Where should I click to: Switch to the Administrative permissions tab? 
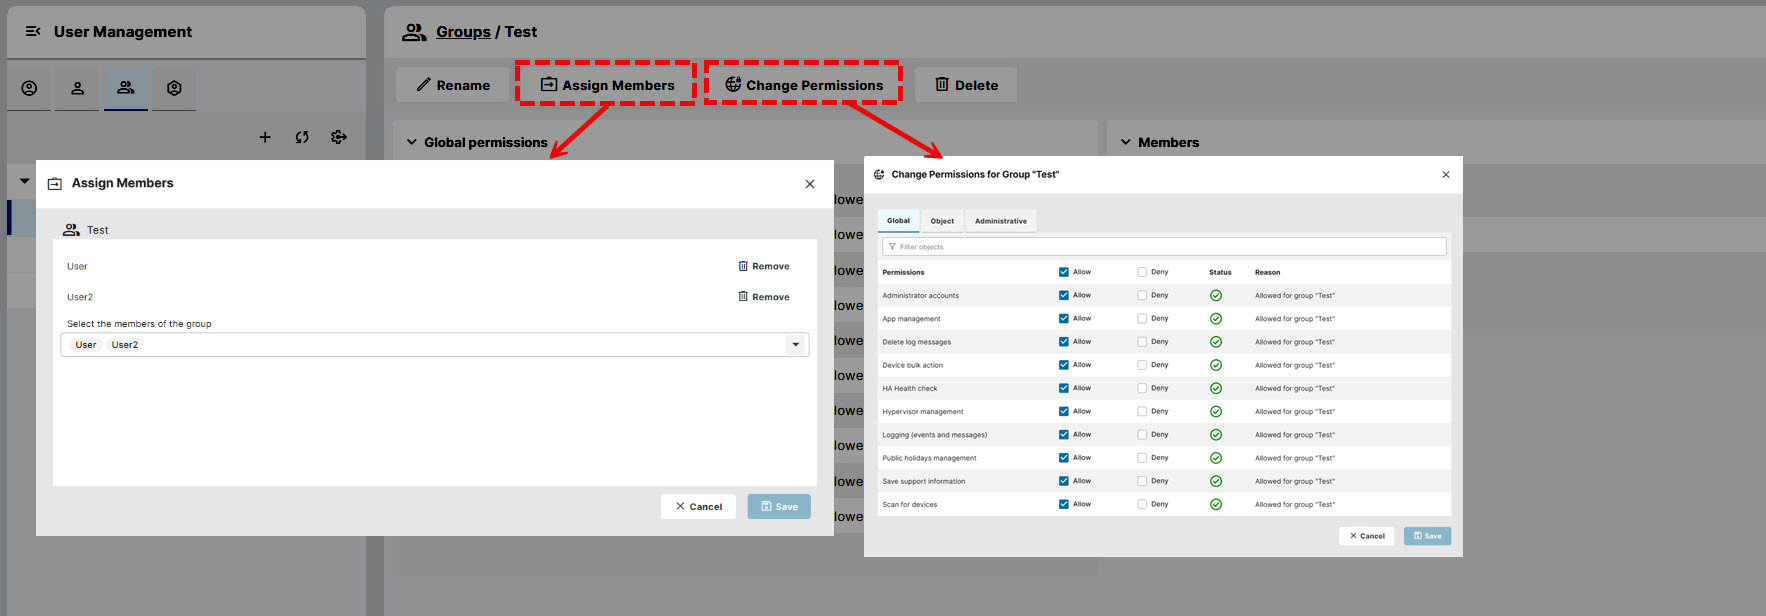point(1001,221)
